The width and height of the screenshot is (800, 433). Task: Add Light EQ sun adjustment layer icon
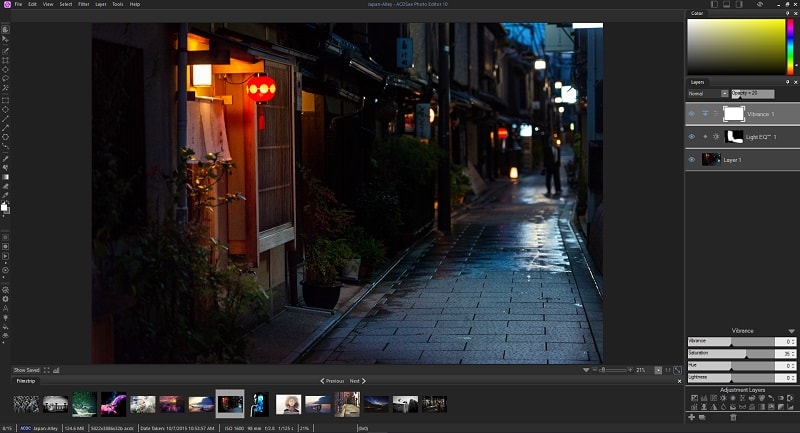723,398
